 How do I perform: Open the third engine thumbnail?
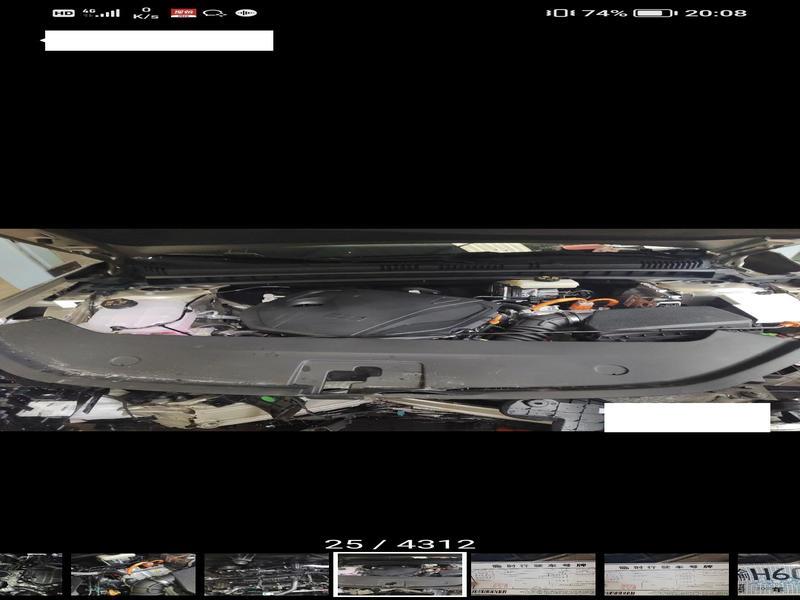point(267,575)
